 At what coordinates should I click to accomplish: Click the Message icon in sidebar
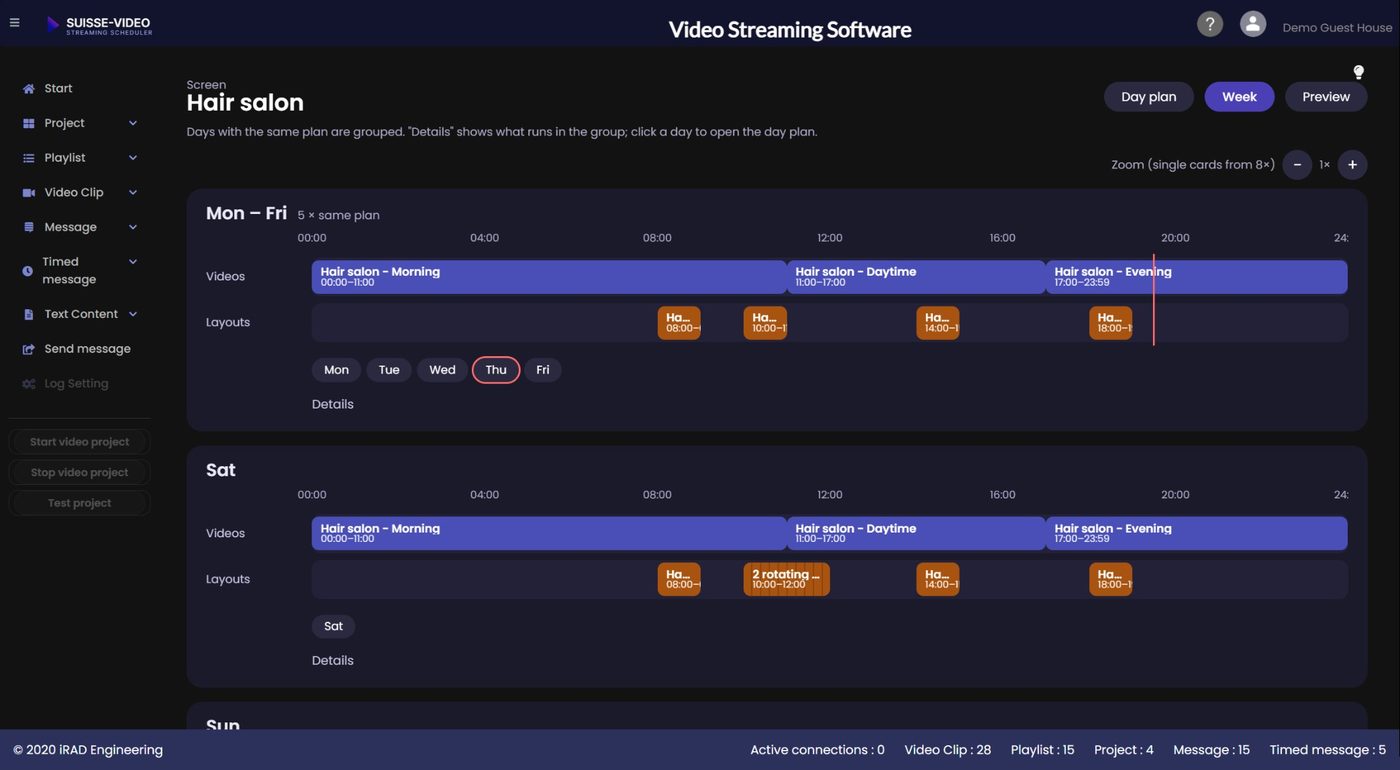click(x=28, y=227)
